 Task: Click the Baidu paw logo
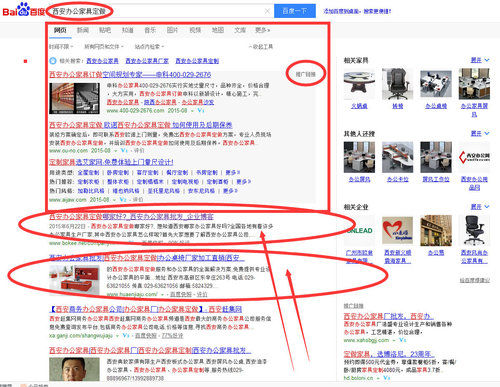click(x=23, y=9)
